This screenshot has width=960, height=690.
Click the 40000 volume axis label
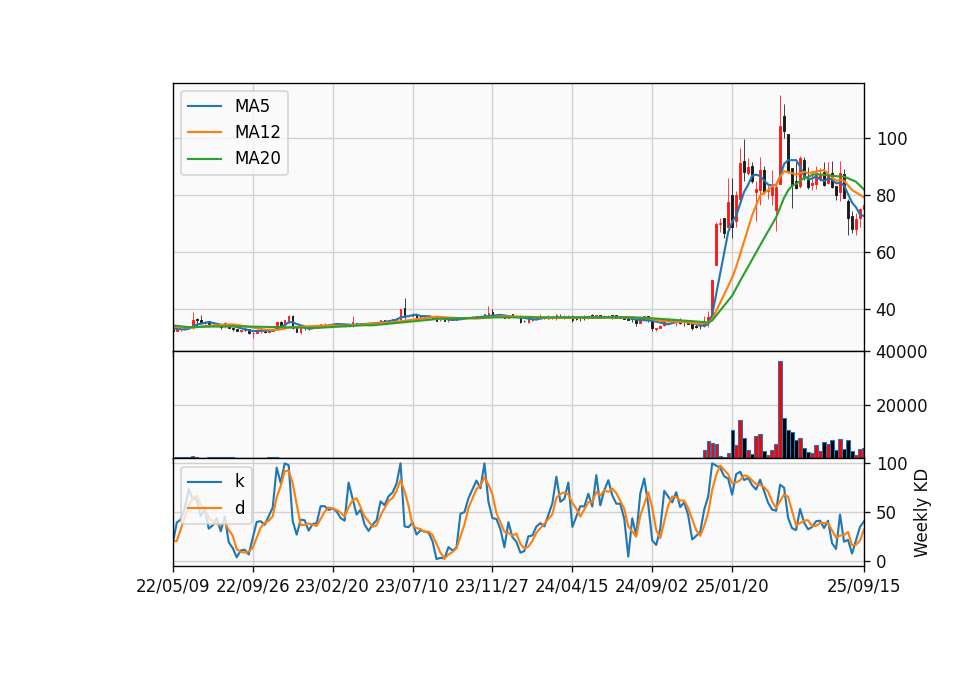pos(902,352)
